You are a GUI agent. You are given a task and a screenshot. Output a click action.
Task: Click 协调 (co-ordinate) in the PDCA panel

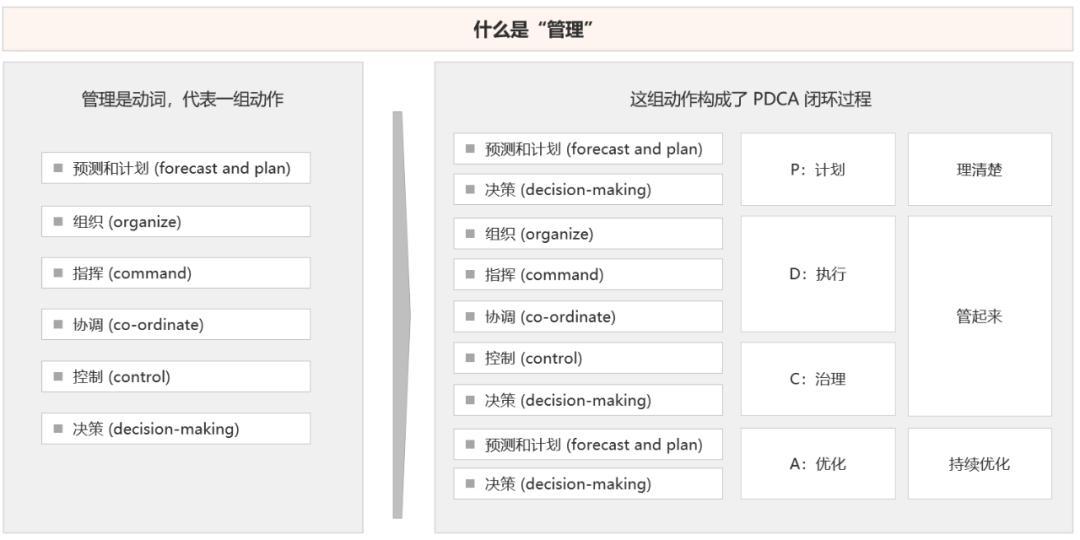pyautogui.click(x=588, y=317)
